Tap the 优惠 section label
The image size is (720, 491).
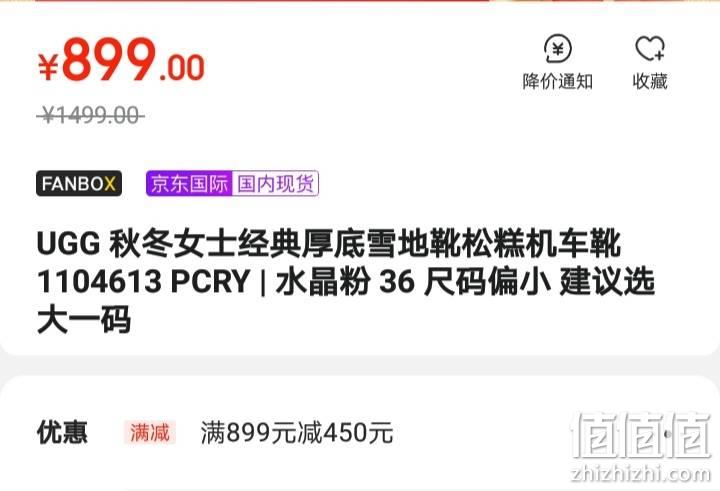click(x=62, y=432)
